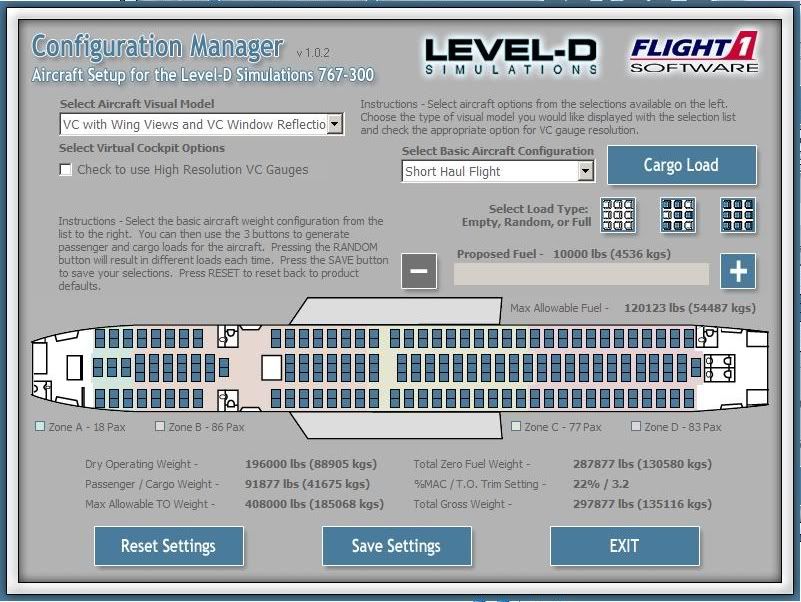Save settings with the Save Settings button
The height and width of the screenshot is (602, 801).
[x=396, y=546]
